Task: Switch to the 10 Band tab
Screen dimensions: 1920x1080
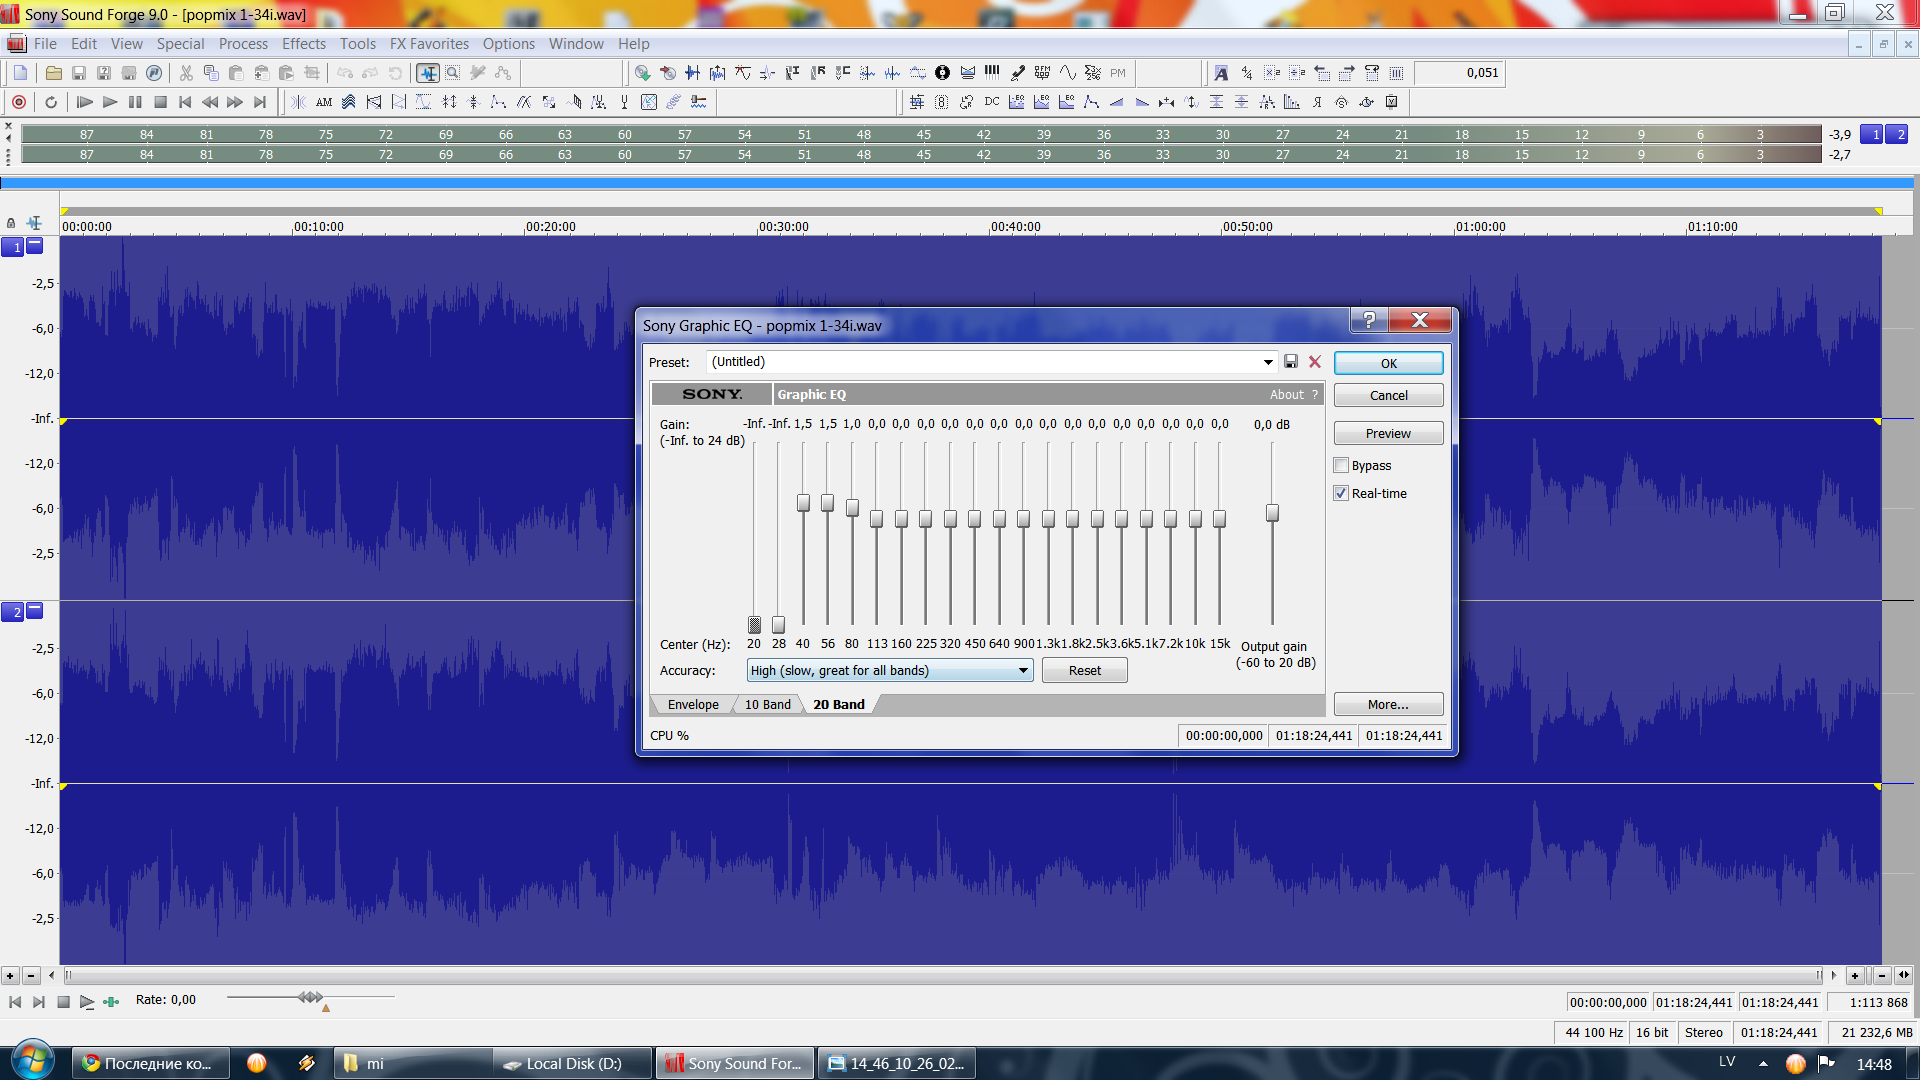Action: (767, 704)
